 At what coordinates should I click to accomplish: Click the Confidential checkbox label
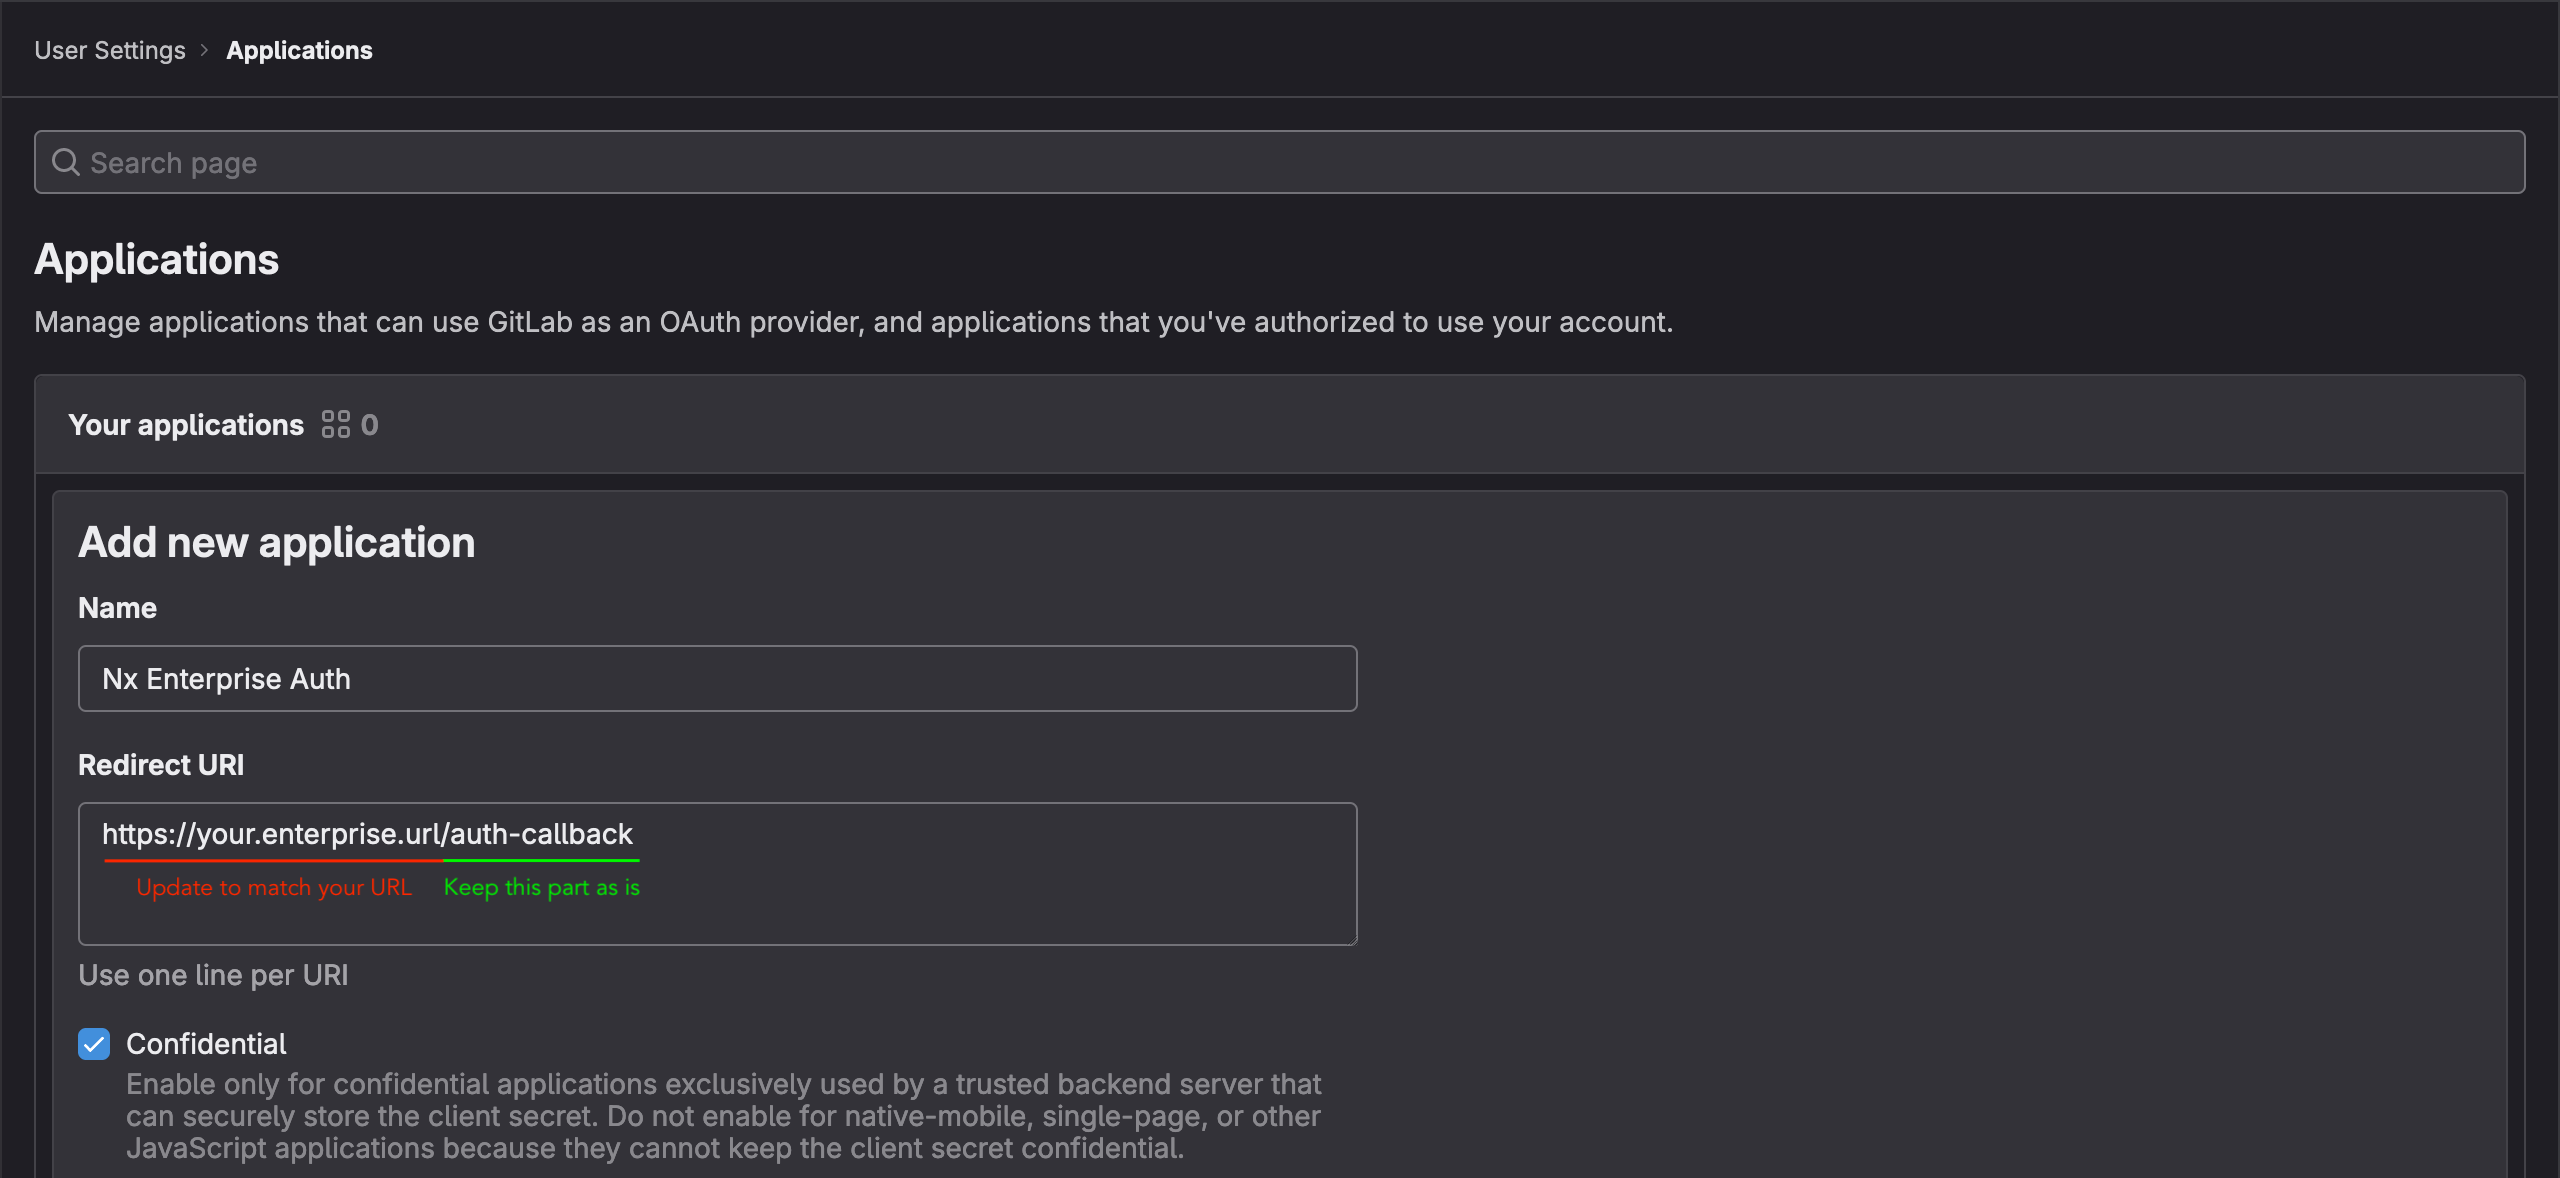(x=206, y=1044)
